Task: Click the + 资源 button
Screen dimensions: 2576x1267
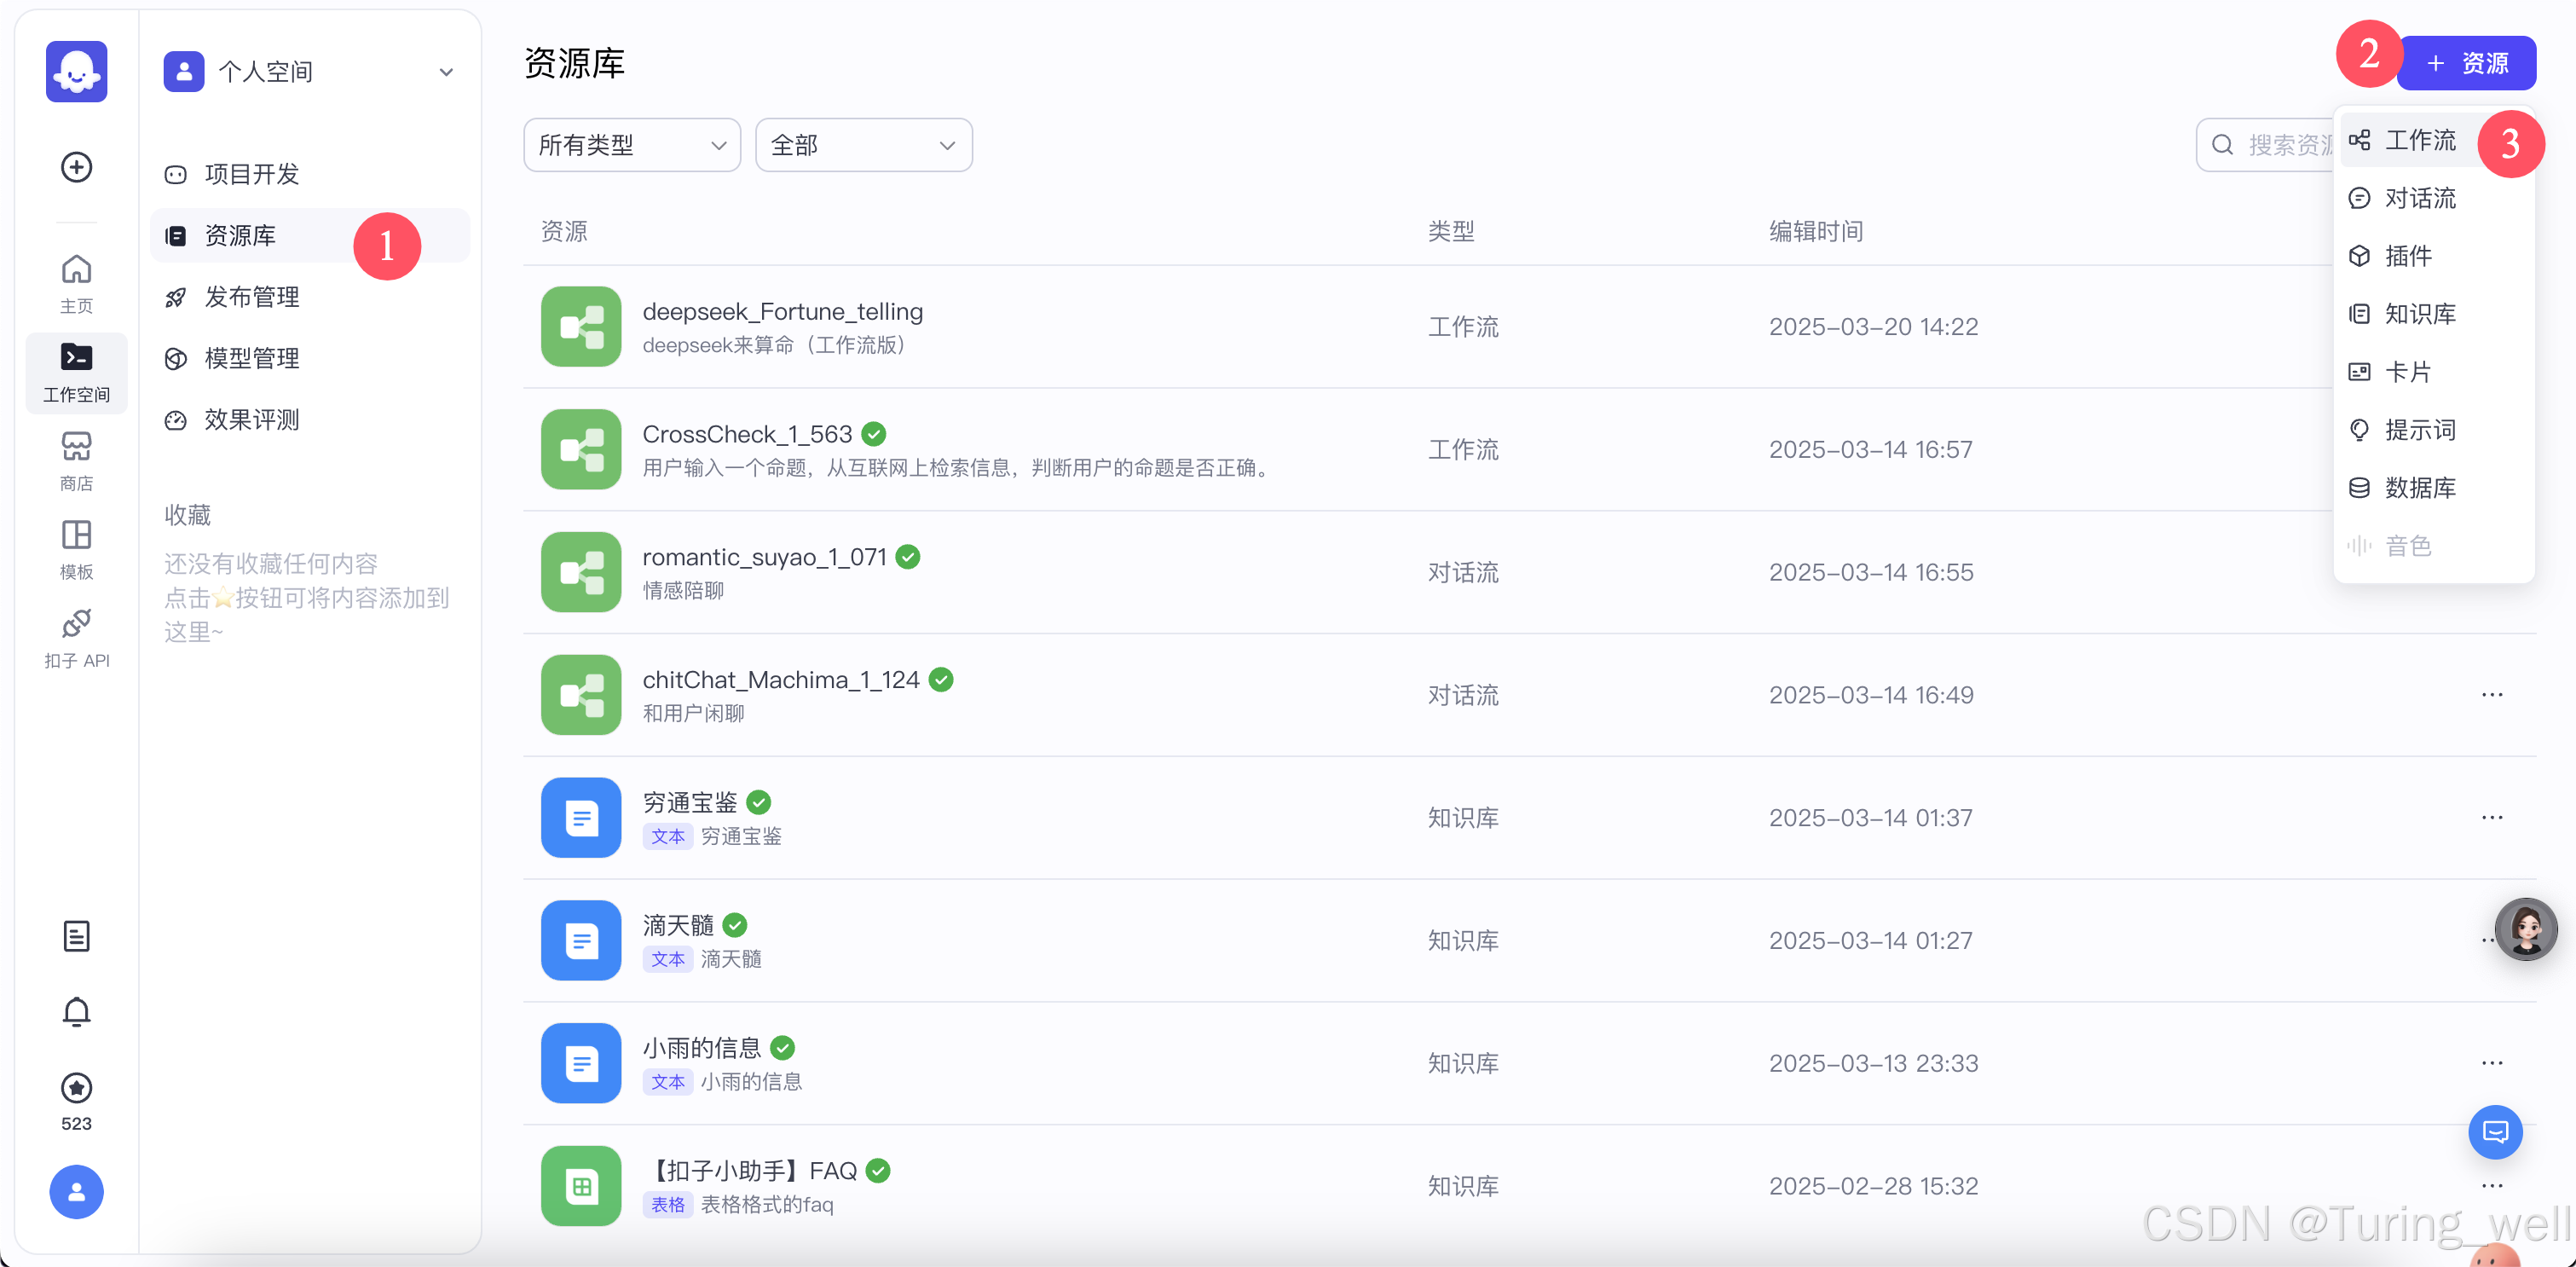Action: point(2465,63)
